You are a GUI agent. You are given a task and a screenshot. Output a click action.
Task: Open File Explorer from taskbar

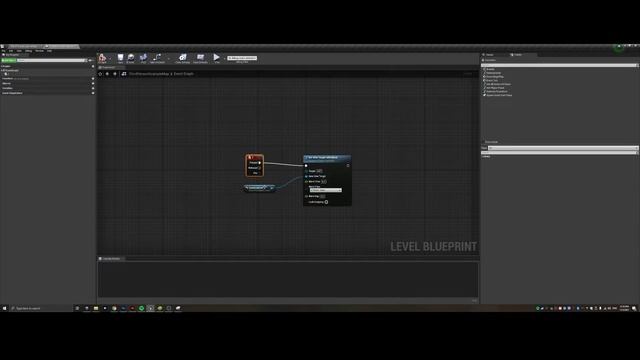[x=96, y=308]
